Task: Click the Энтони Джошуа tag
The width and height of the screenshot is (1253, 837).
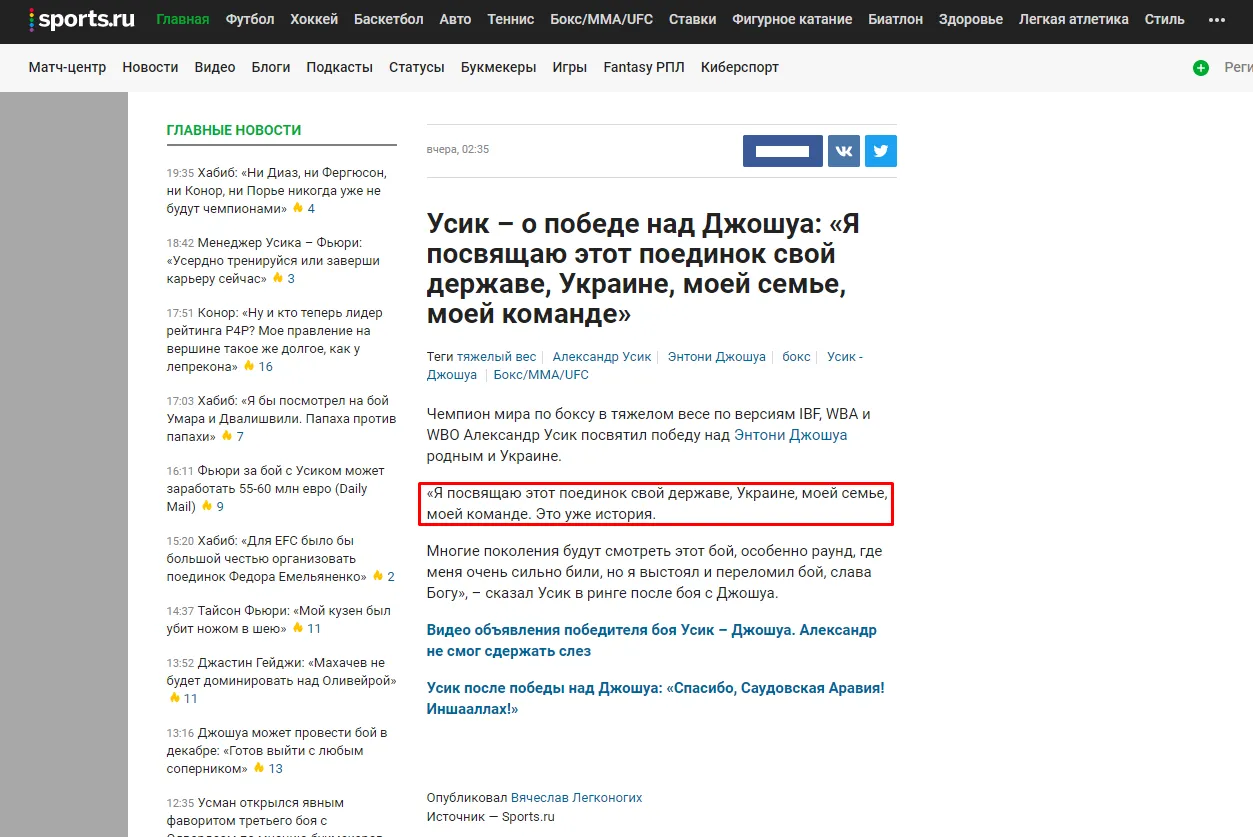Action: pos(717,356)
